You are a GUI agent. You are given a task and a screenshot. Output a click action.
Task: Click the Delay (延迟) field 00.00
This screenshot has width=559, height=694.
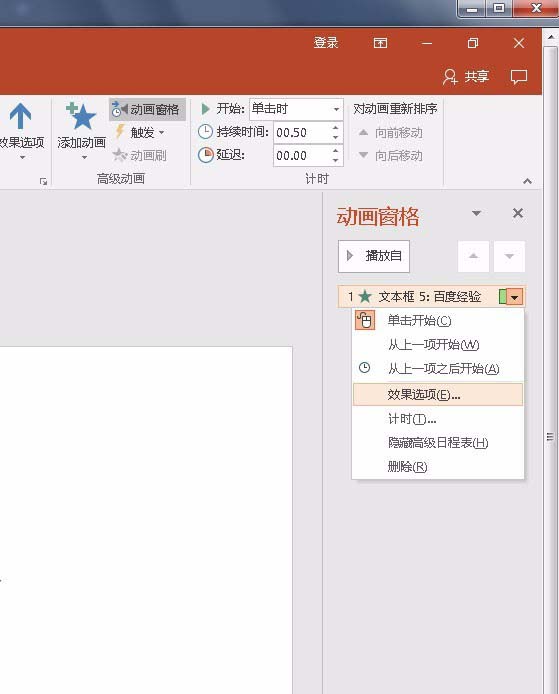tap(301, 156)
